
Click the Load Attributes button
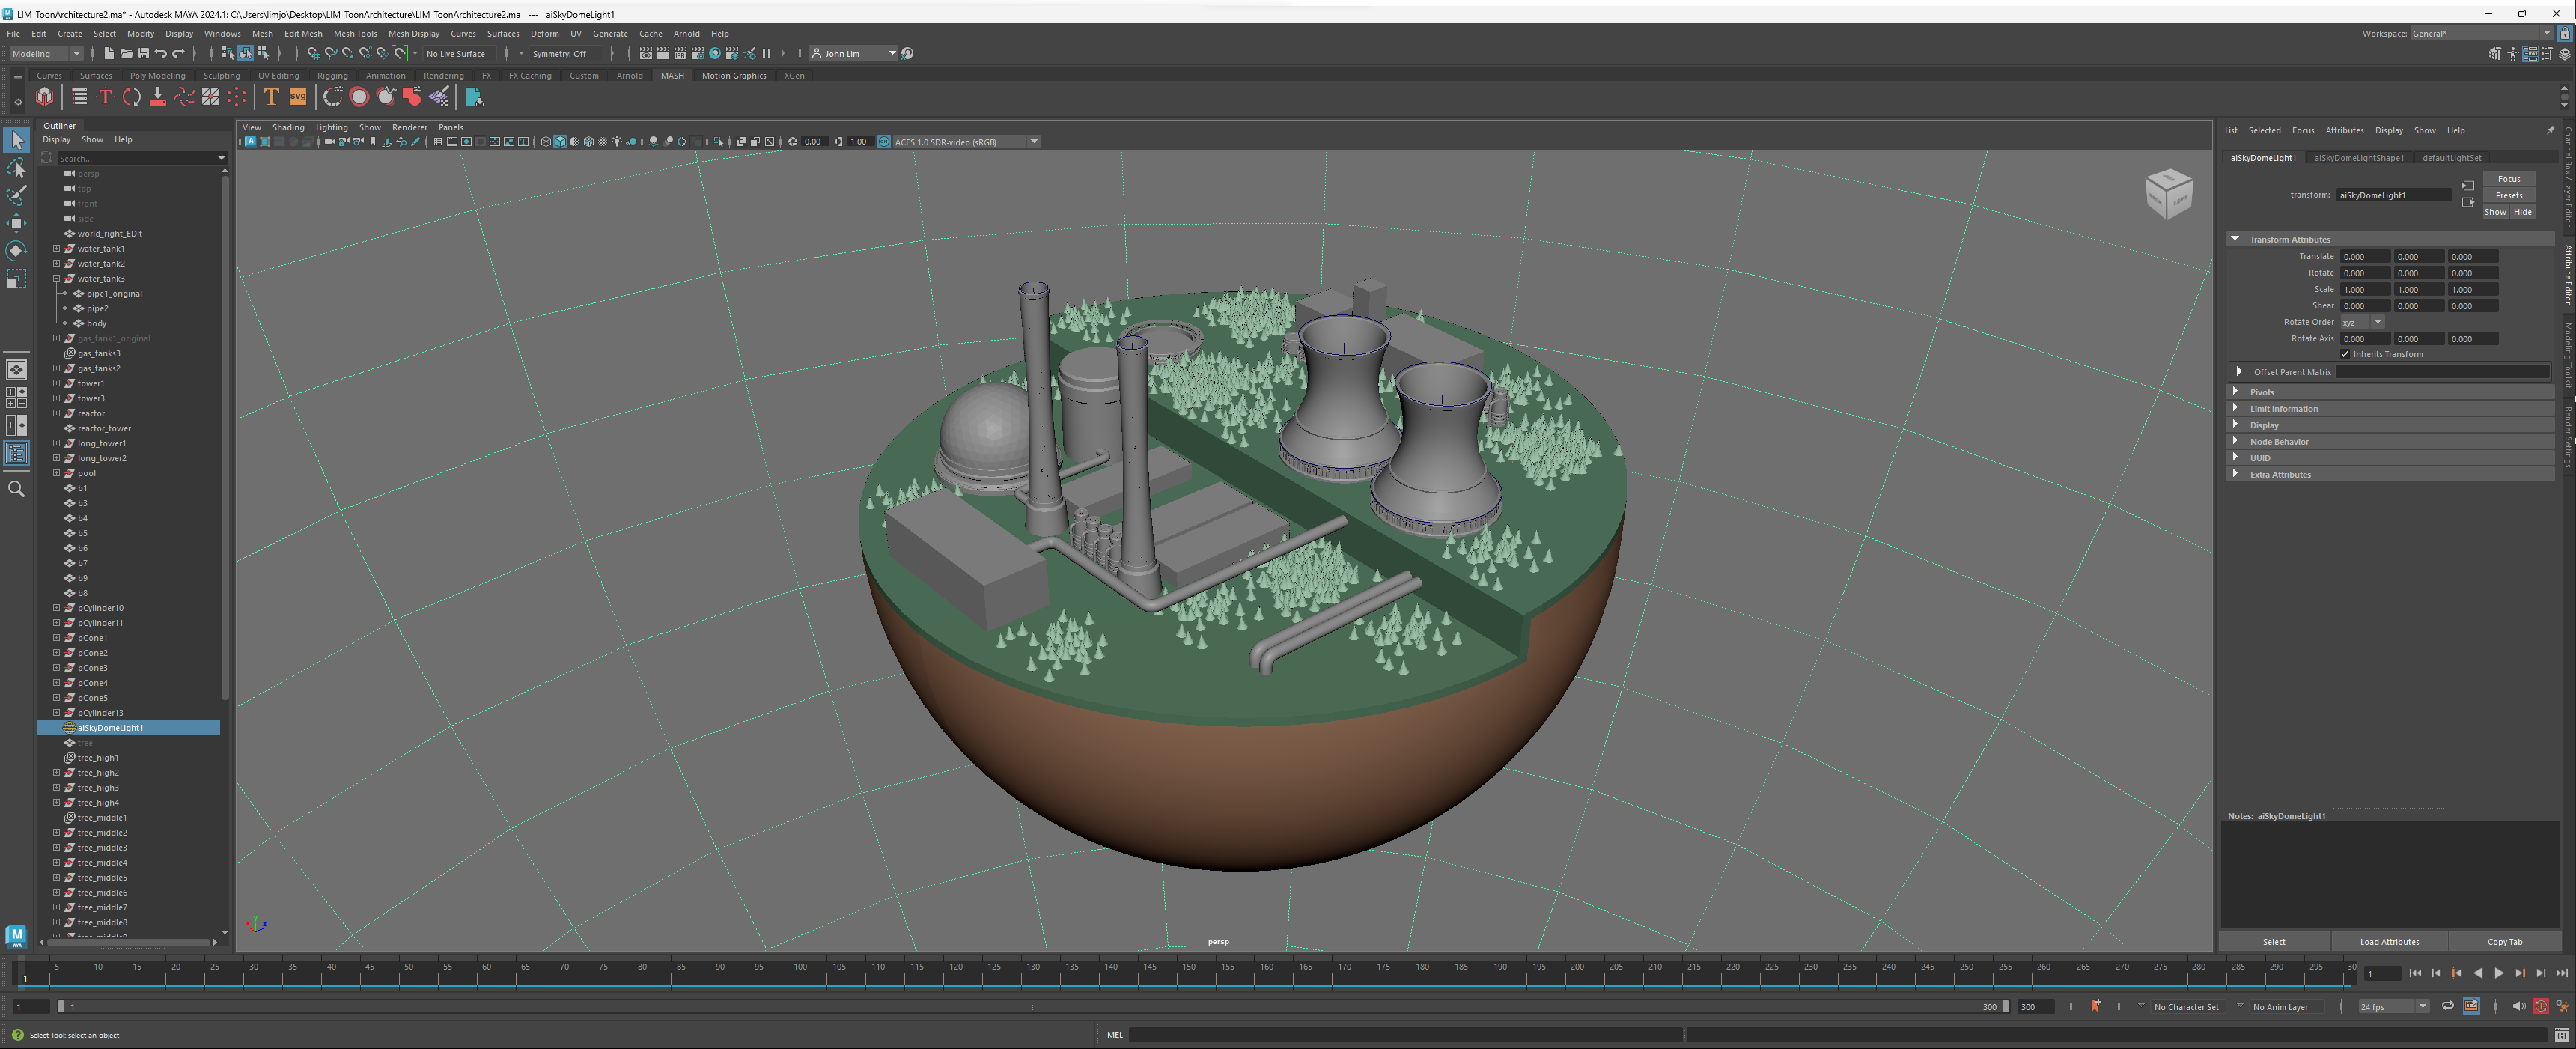coord(2389,942)
